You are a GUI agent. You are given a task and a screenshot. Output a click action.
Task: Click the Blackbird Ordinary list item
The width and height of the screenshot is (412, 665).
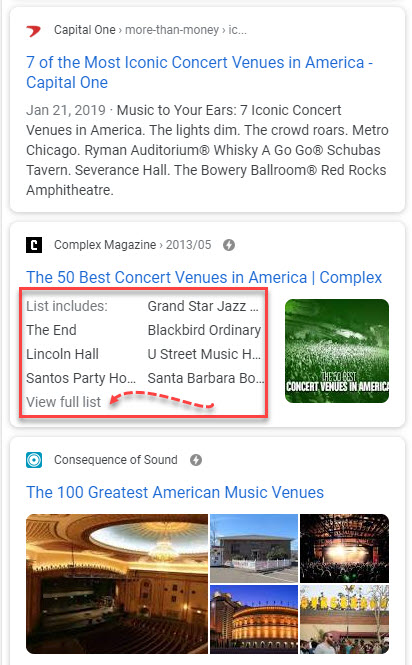[x=204, y=330]
